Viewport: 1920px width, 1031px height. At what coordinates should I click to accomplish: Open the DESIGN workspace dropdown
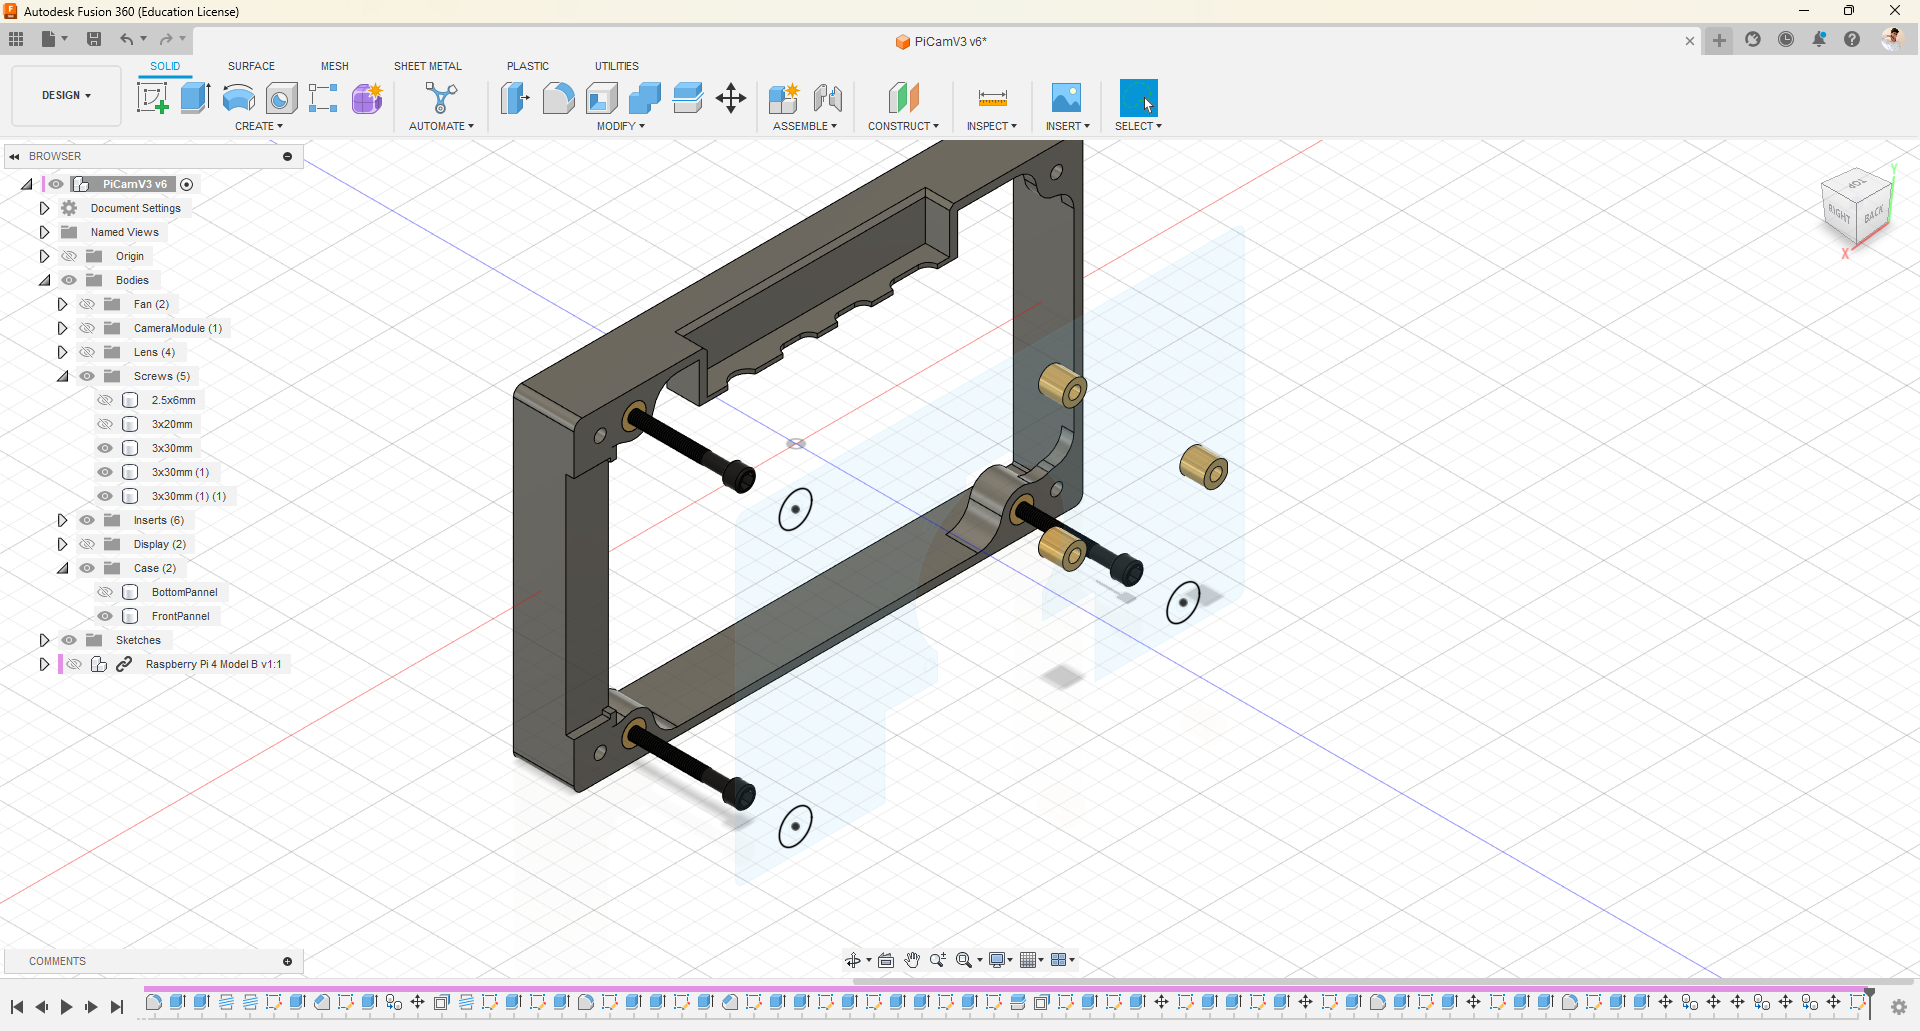(66, 96)
